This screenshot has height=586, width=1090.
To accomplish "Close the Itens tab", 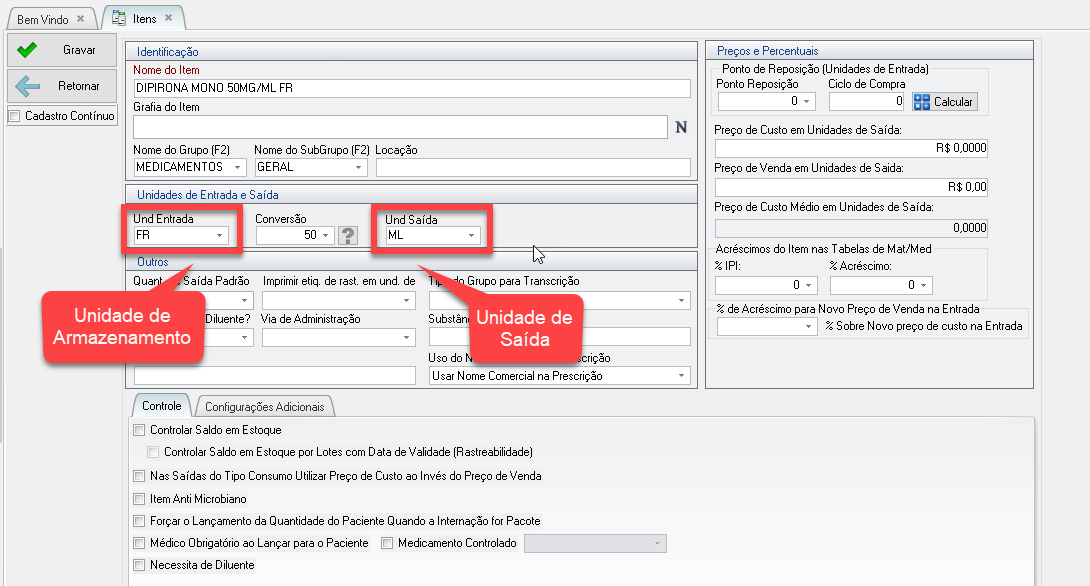I will 168,18.
